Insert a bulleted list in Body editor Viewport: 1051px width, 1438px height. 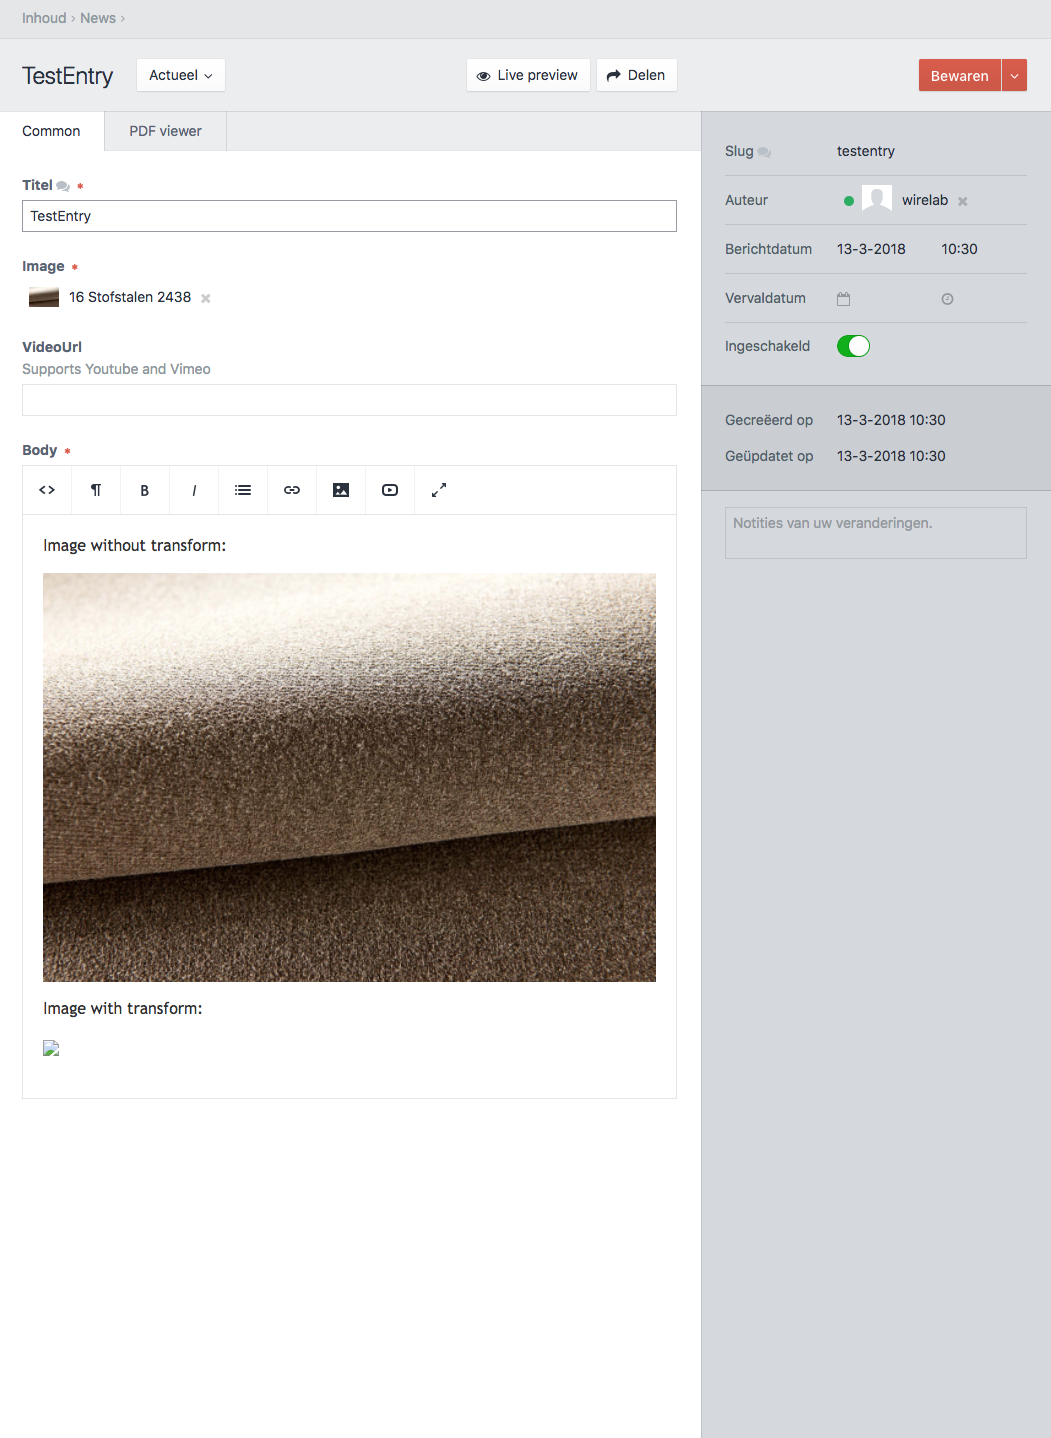tap(242, 490)
